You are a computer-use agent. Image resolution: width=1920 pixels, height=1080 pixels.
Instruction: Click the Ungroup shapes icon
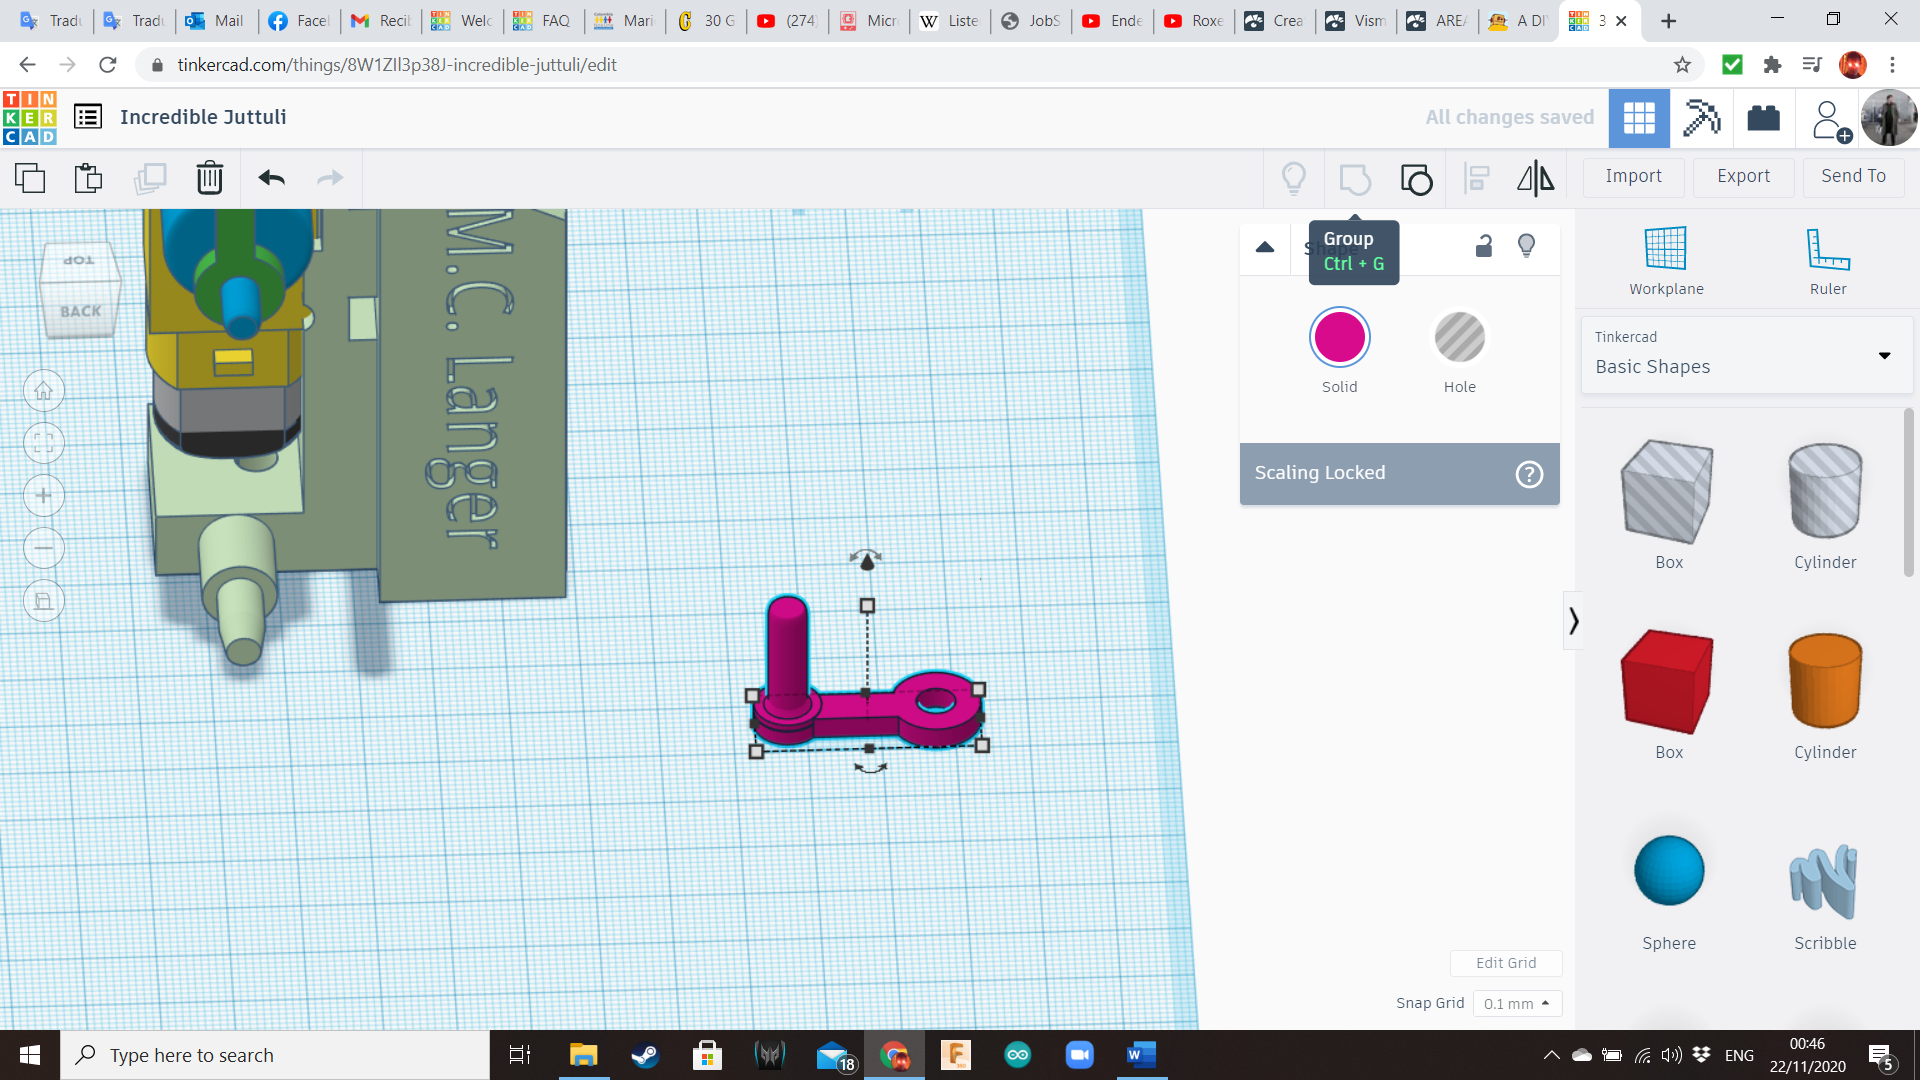click(x=1416, y=179)
